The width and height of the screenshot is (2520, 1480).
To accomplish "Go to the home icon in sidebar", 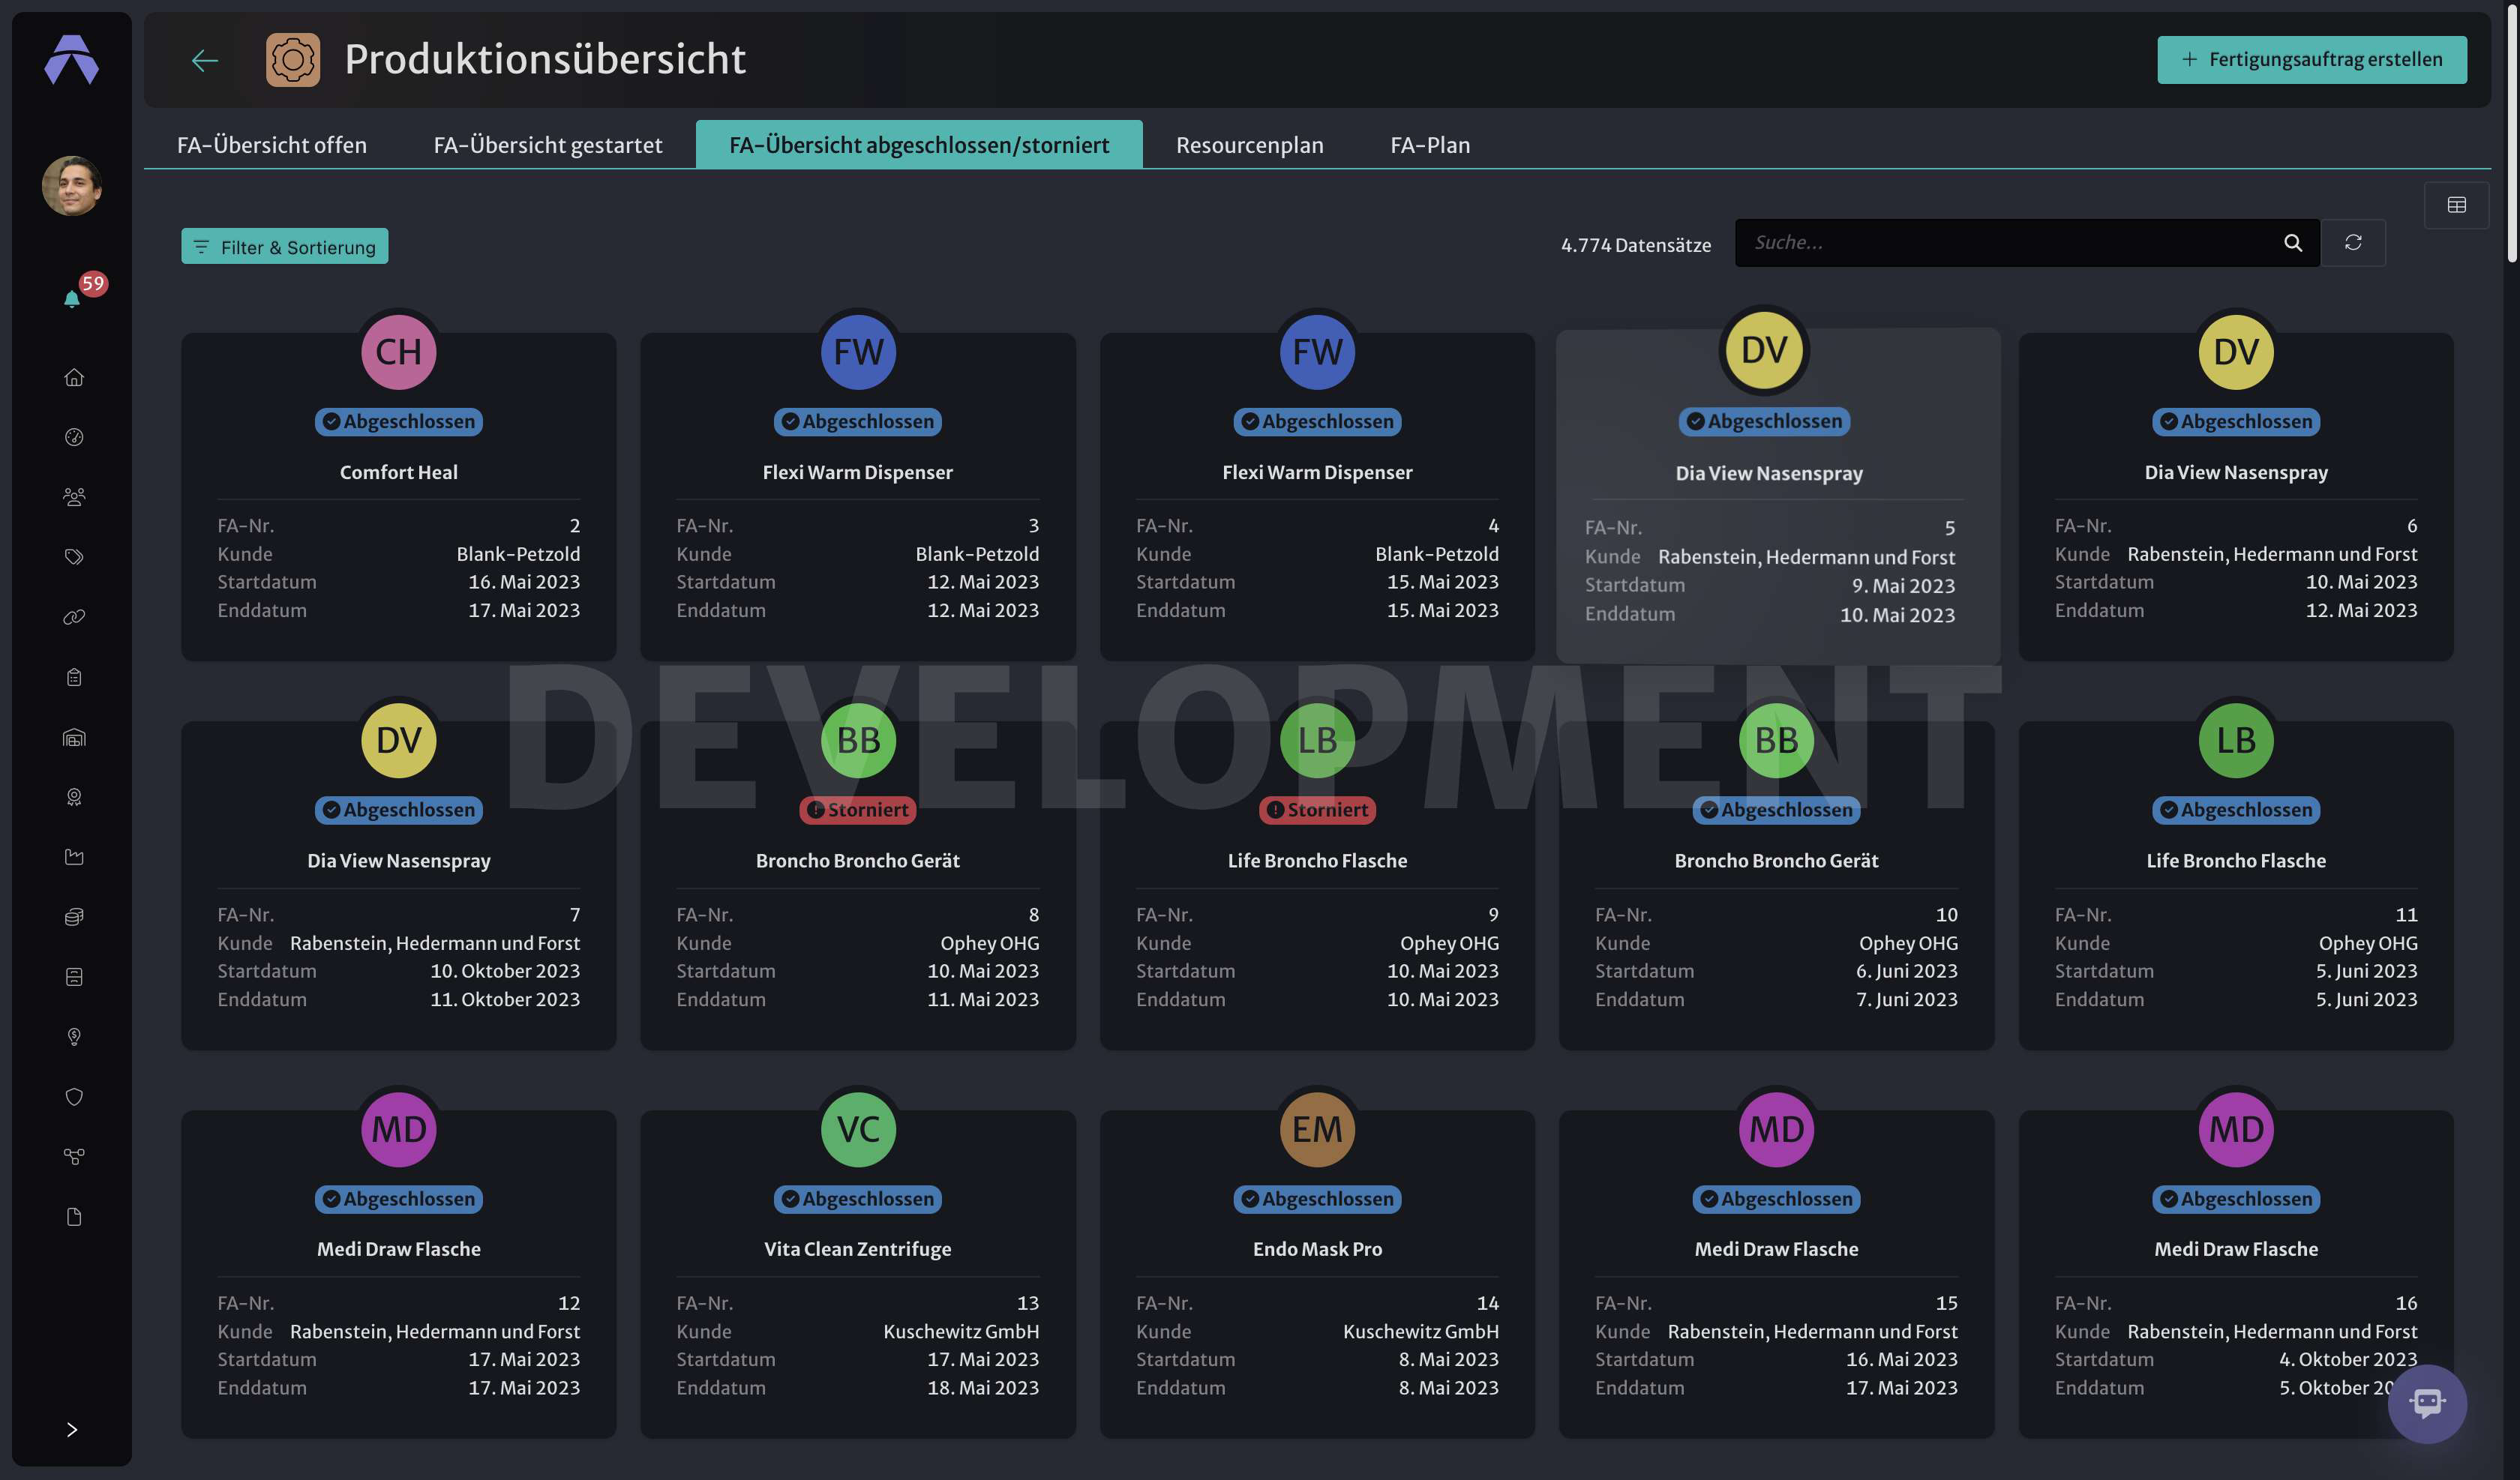I will [73, 377].
